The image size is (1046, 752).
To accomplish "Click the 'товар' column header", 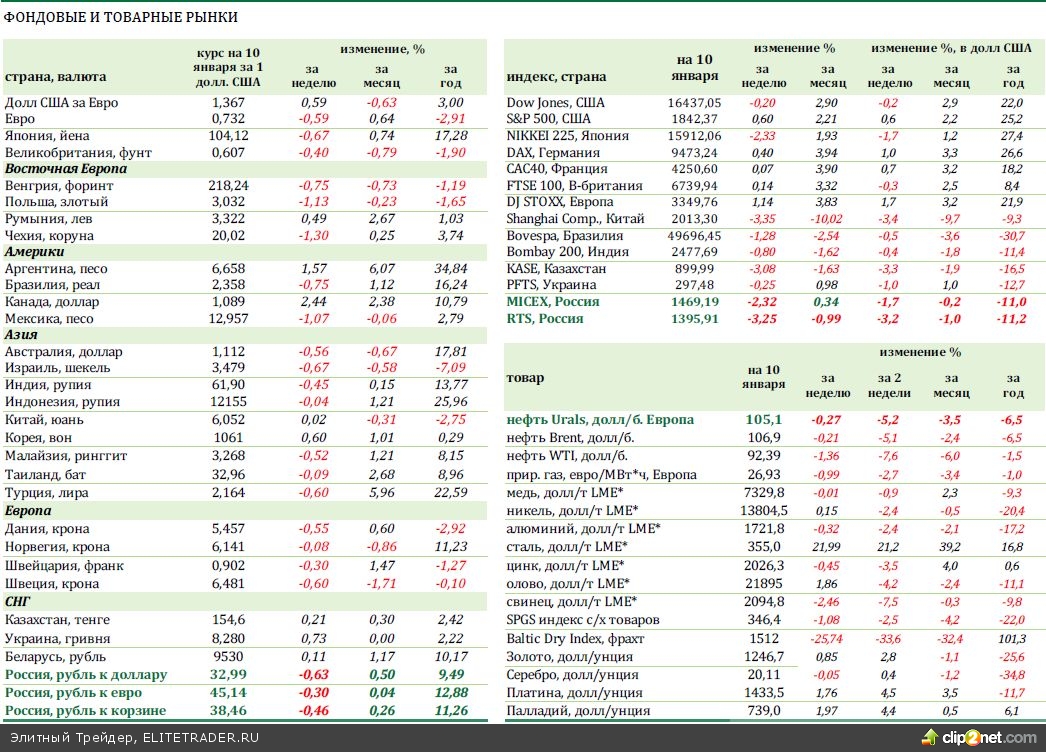I will pos(525,378).
